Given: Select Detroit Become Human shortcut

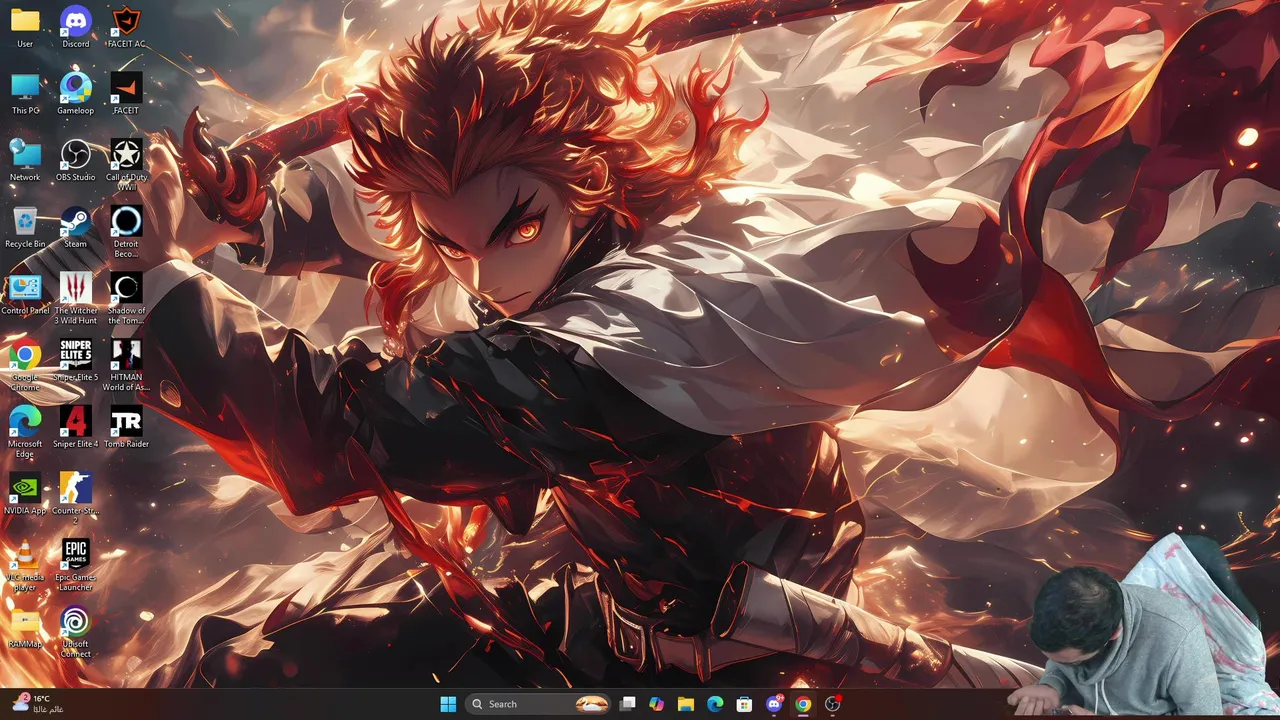Looking at the screenshot, I should [126, 232].
